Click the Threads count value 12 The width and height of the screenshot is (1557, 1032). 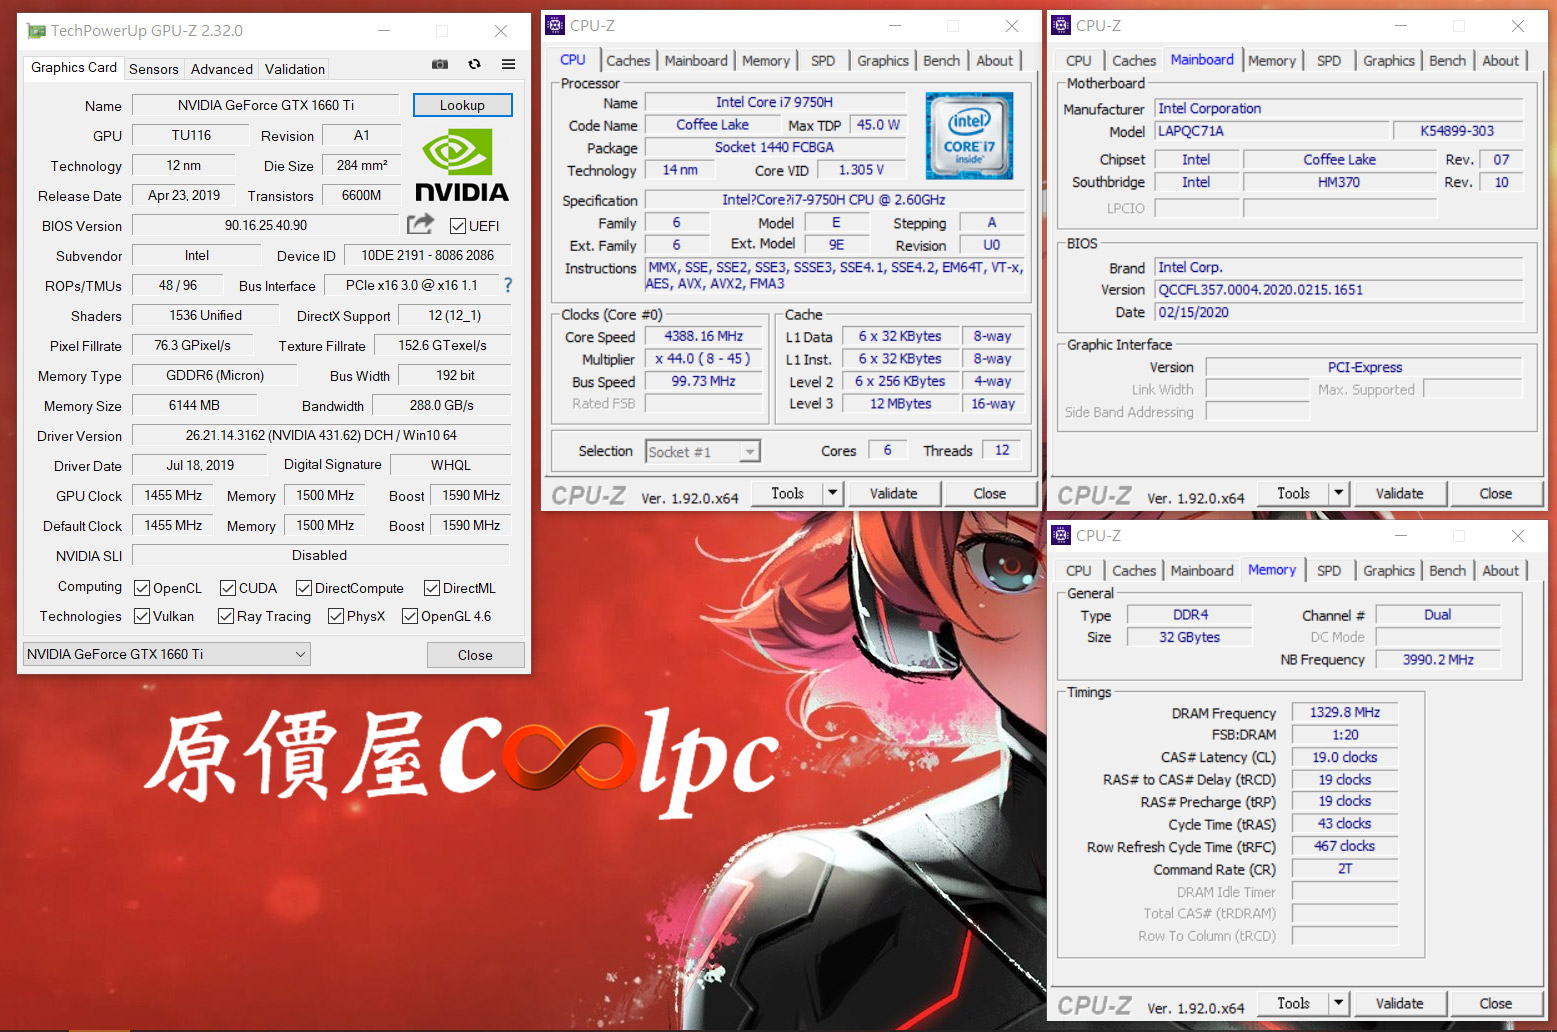point(1002,450)
